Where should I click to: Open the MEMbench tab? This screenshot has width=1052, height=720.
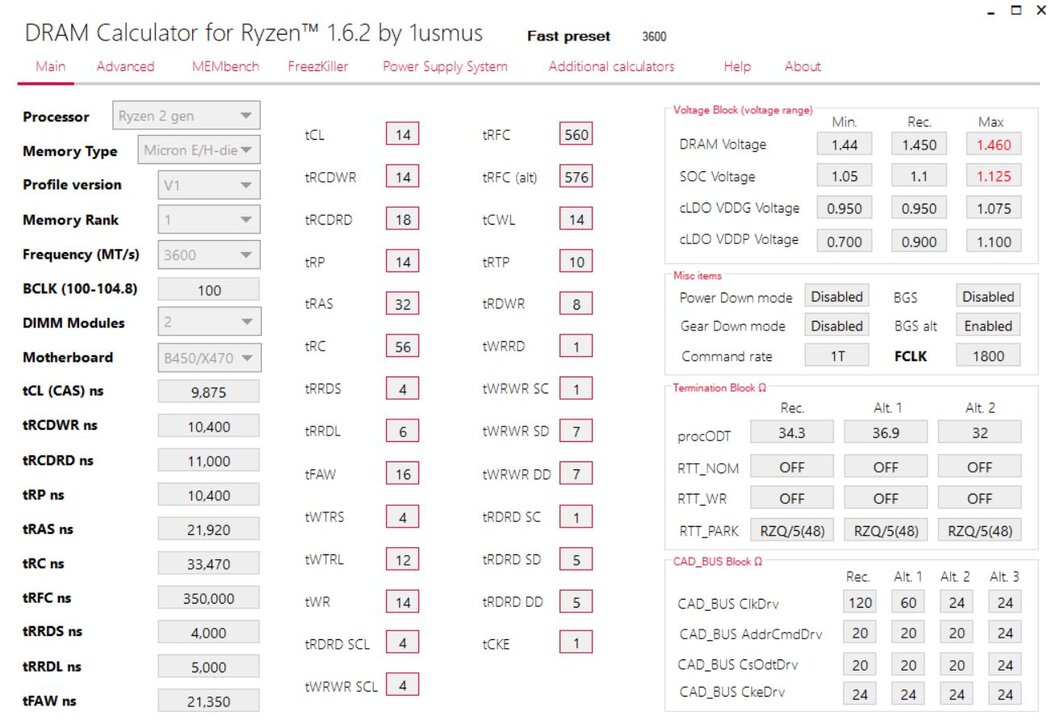click(225, 66)
